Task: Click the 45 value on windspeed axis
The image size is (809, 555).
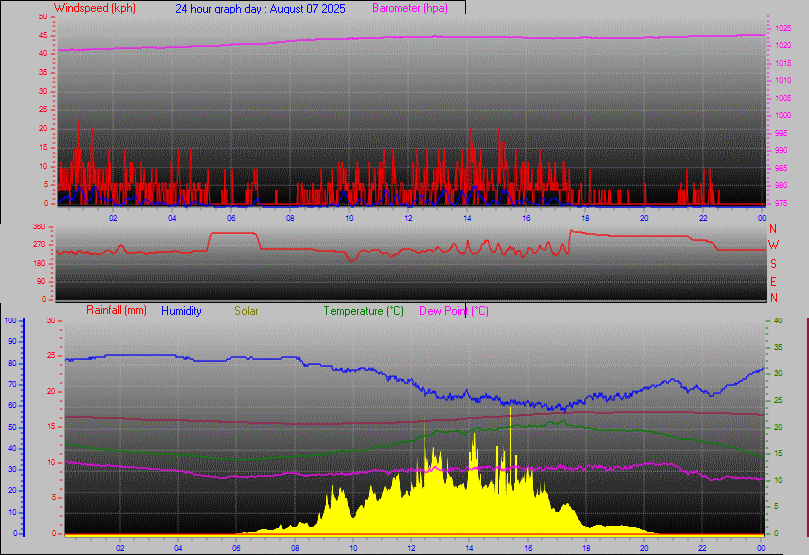Action: click(43, 36)
